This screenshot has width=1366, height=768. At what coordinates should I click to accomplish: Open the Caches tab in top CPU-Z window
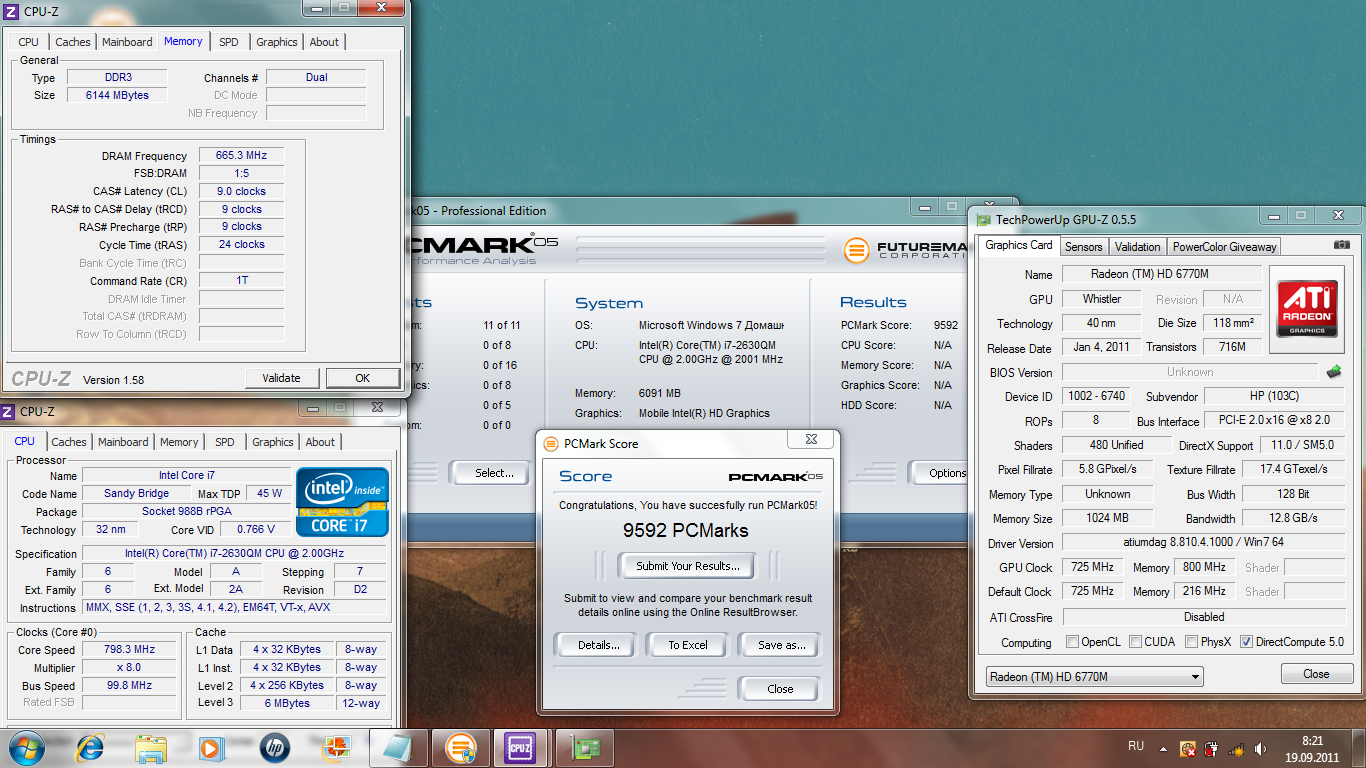[x=73, y=42]
